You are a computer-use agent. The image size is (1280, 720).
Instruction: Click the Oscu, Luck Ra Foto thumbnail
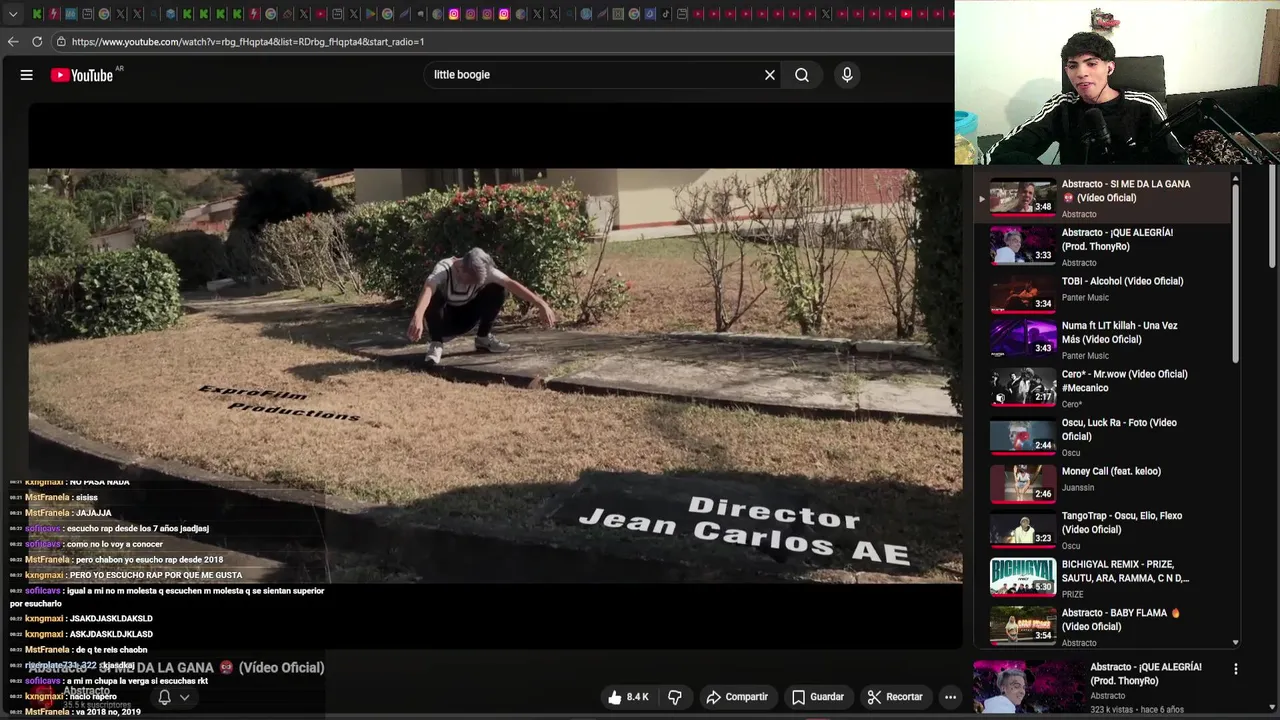click(x=1023, y=437)
